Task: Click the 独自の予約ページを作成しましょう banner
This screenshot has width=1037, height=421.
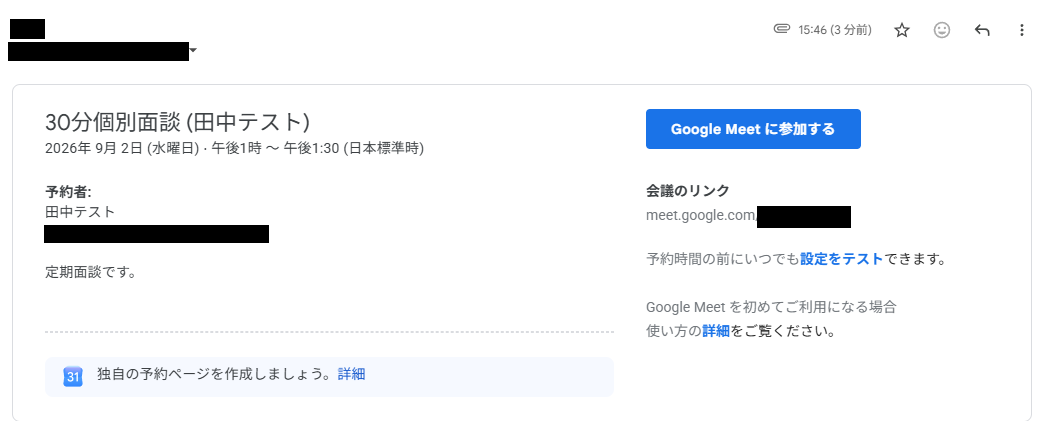Action: (x=329, y=377)
